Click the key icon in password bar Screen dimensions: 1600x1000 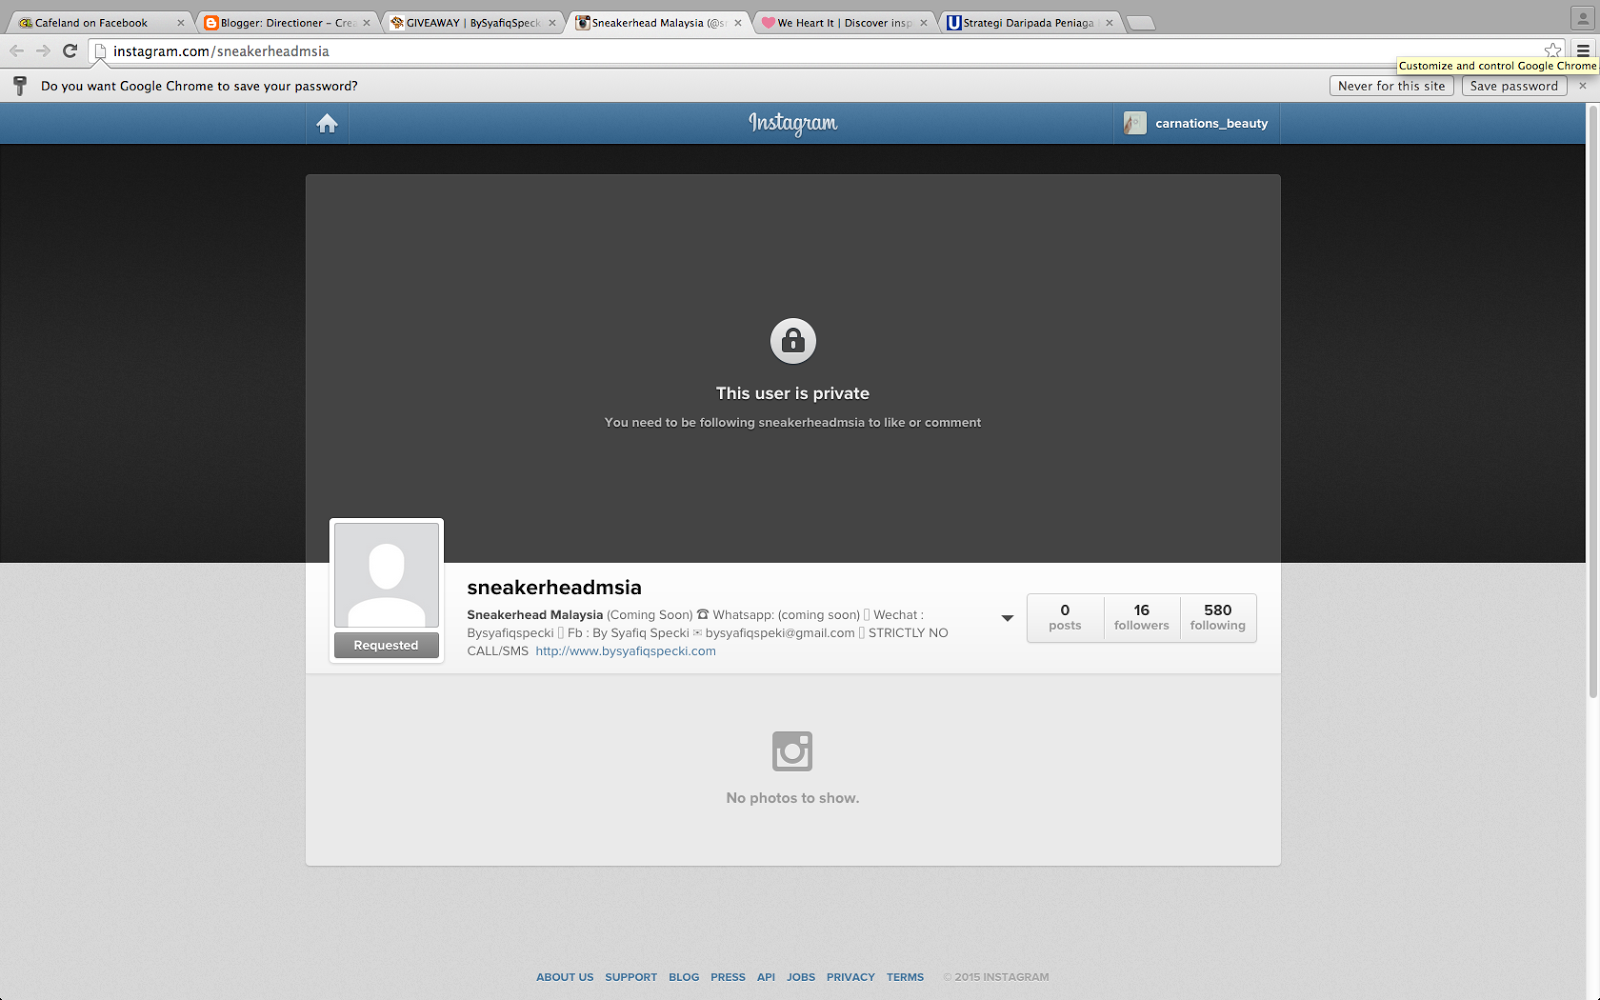pyautogui.click(x=20, y=86)
